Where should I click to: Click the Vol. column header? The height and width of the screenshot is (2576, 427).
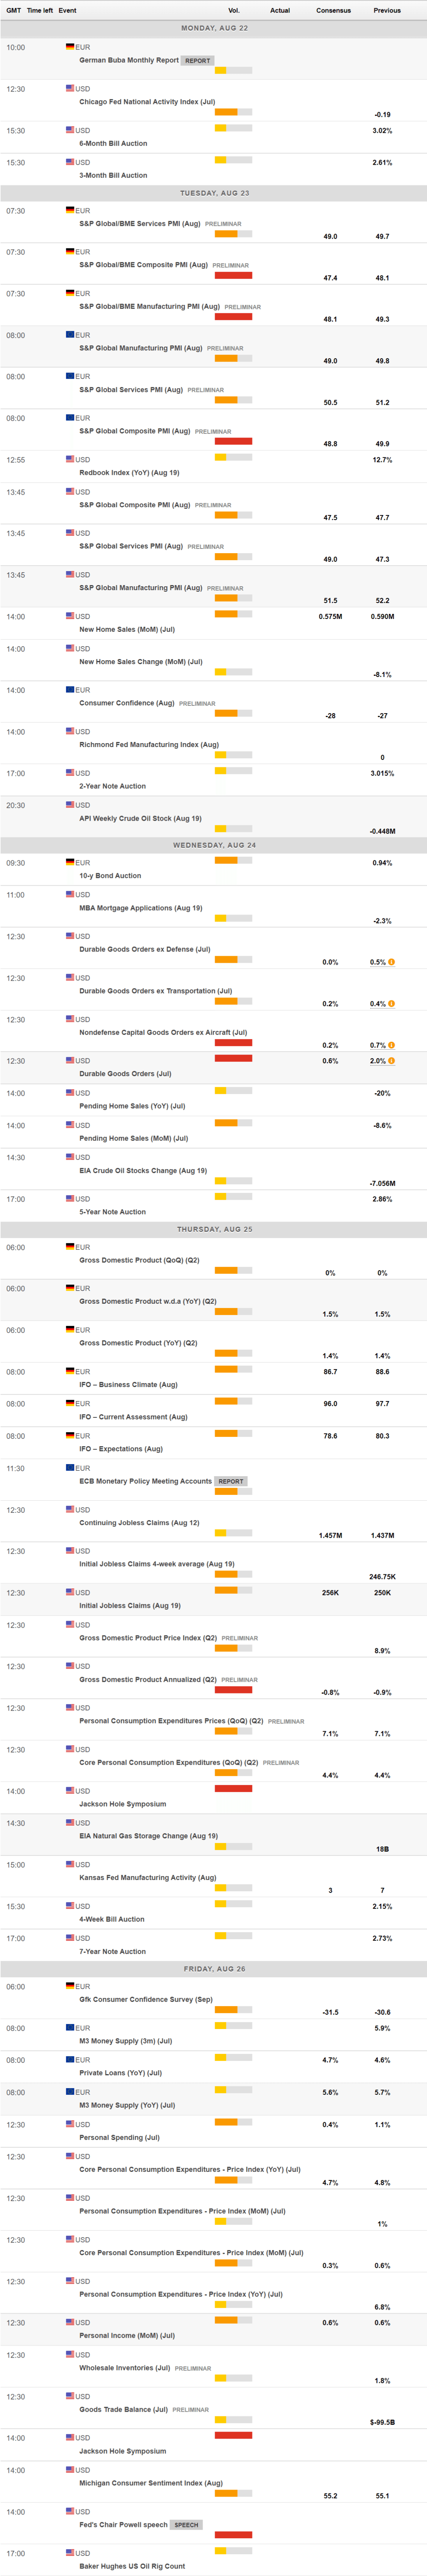coord(233,10)
